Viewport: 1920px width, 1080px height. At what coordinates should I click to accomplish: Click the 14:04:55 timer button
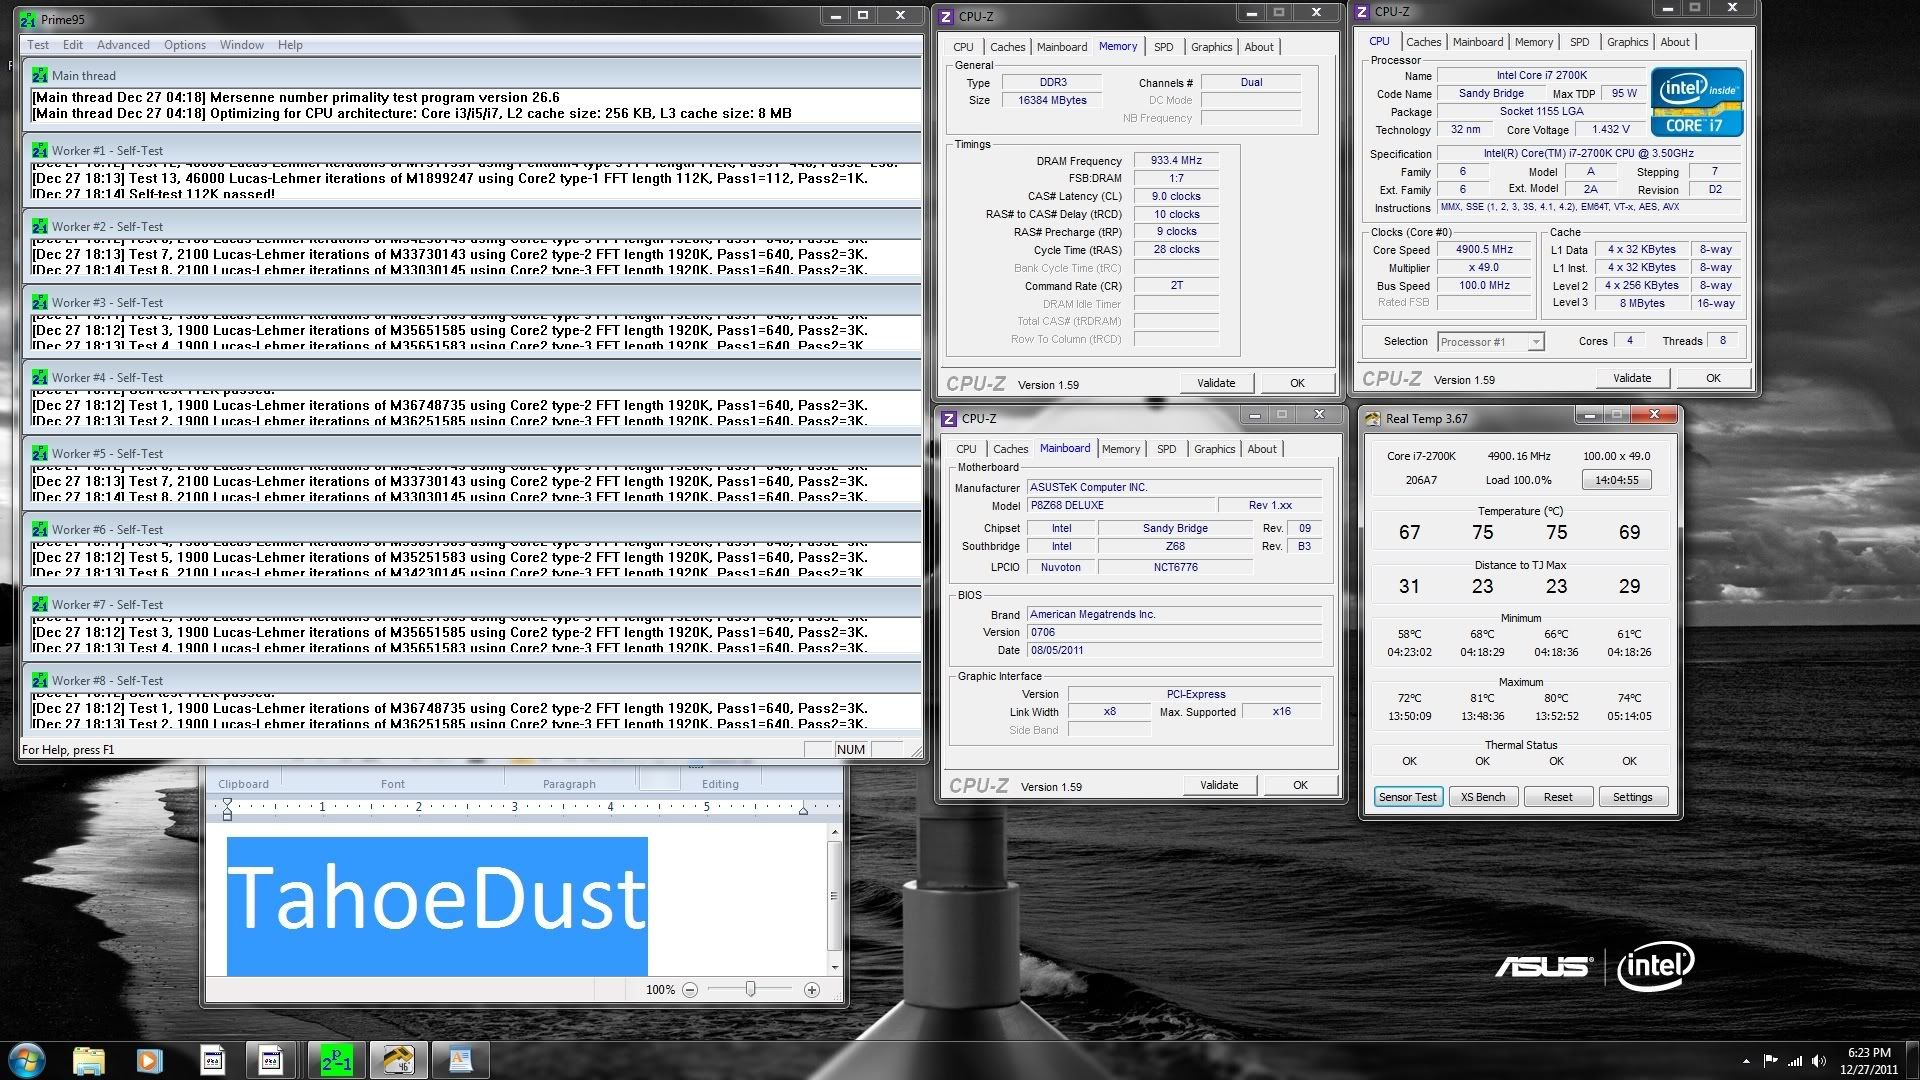tap(1617, 480)
